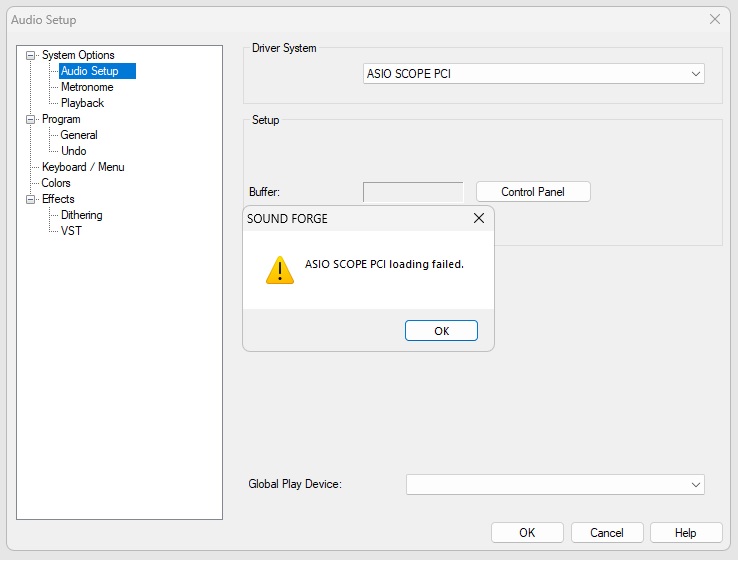
Task: Open the Undo settings page
Action: [73, 151]
